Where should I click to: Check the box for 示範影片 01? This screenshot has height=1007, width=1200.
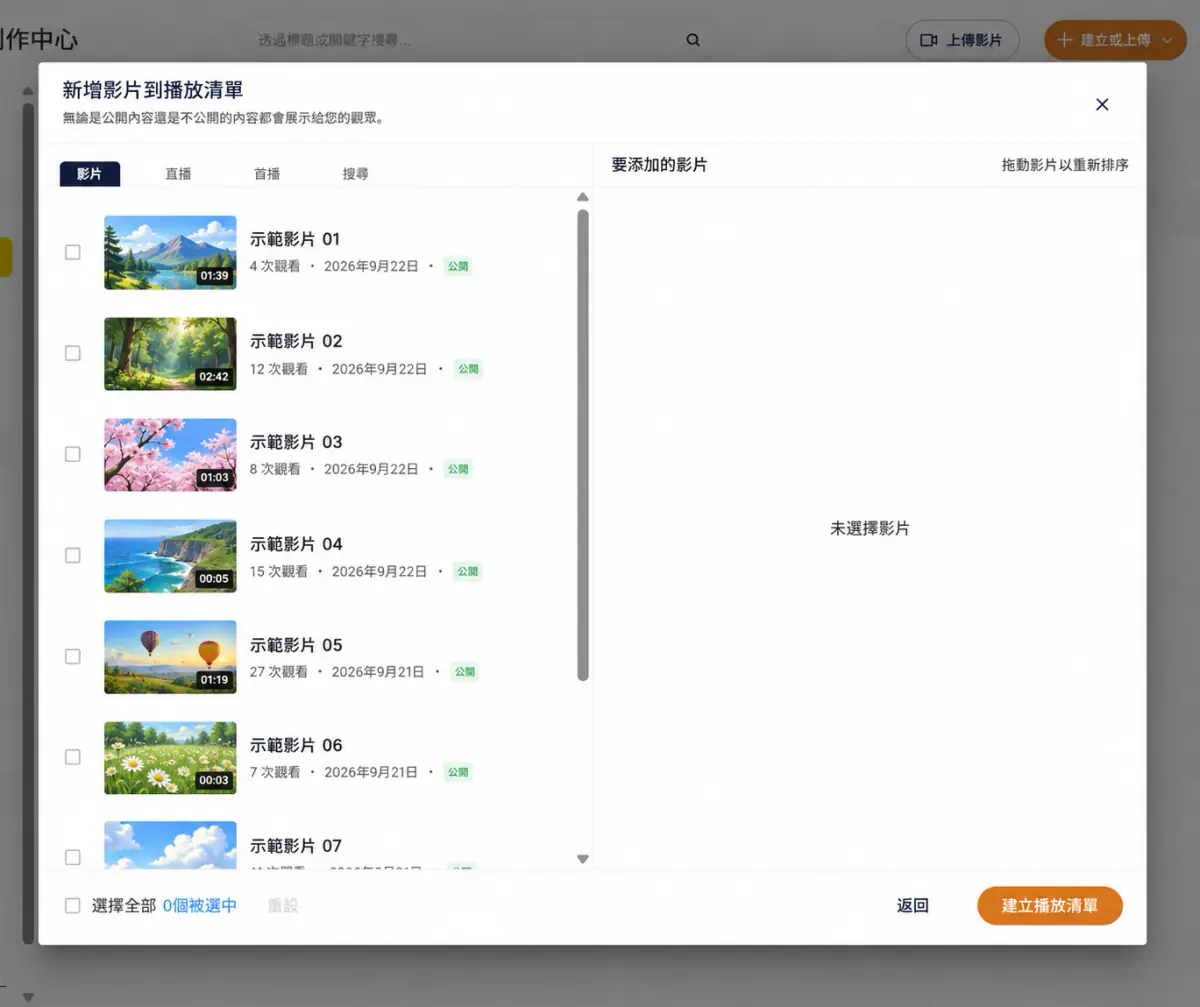coord(73,252)
